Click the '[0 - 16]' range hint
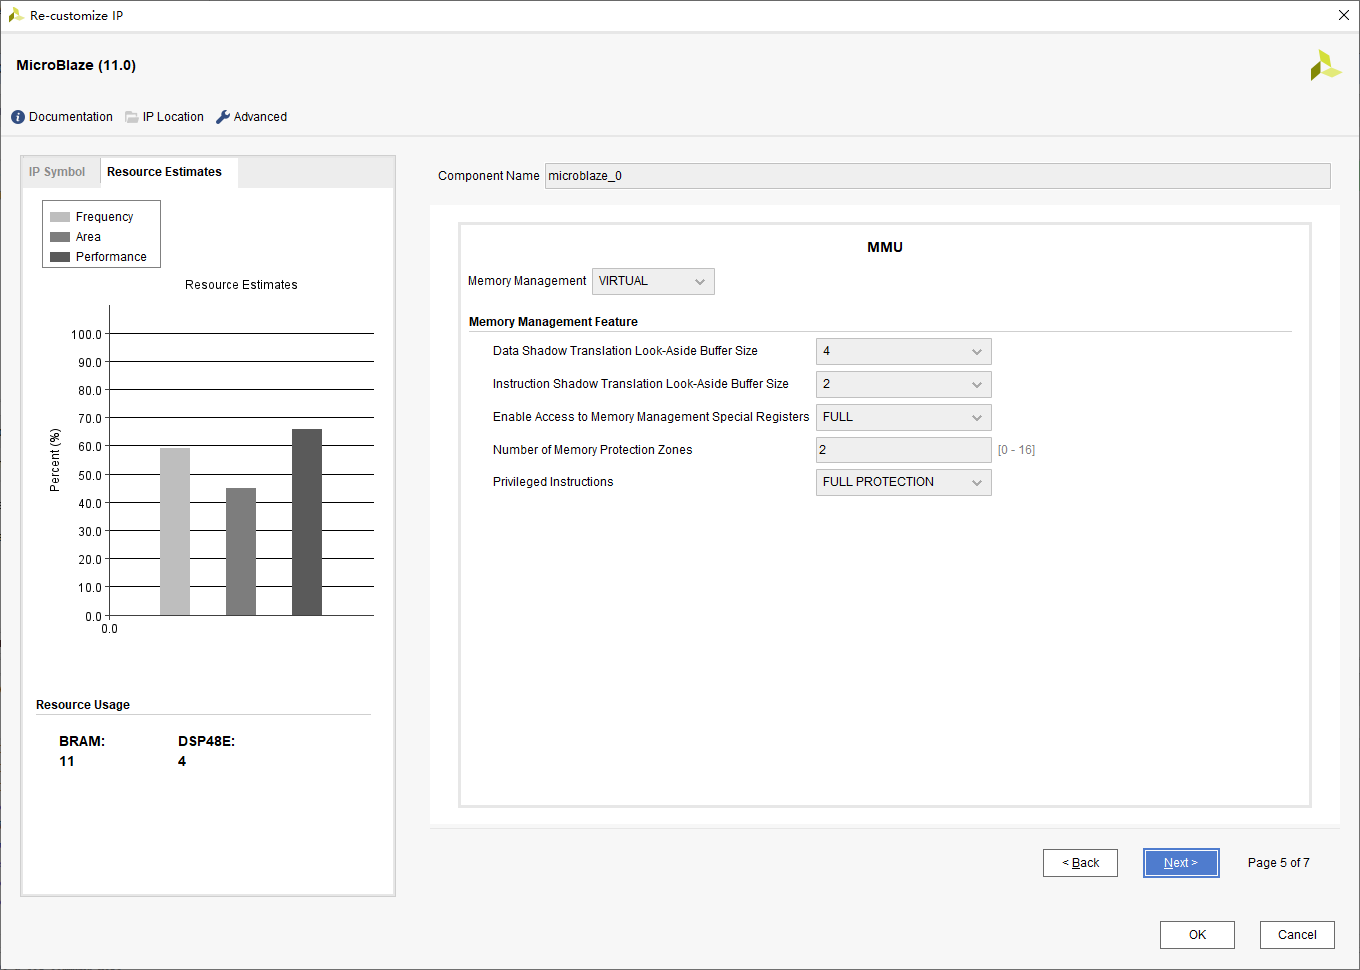This screenshot has width=1360, height=970. coord(1016,450)
